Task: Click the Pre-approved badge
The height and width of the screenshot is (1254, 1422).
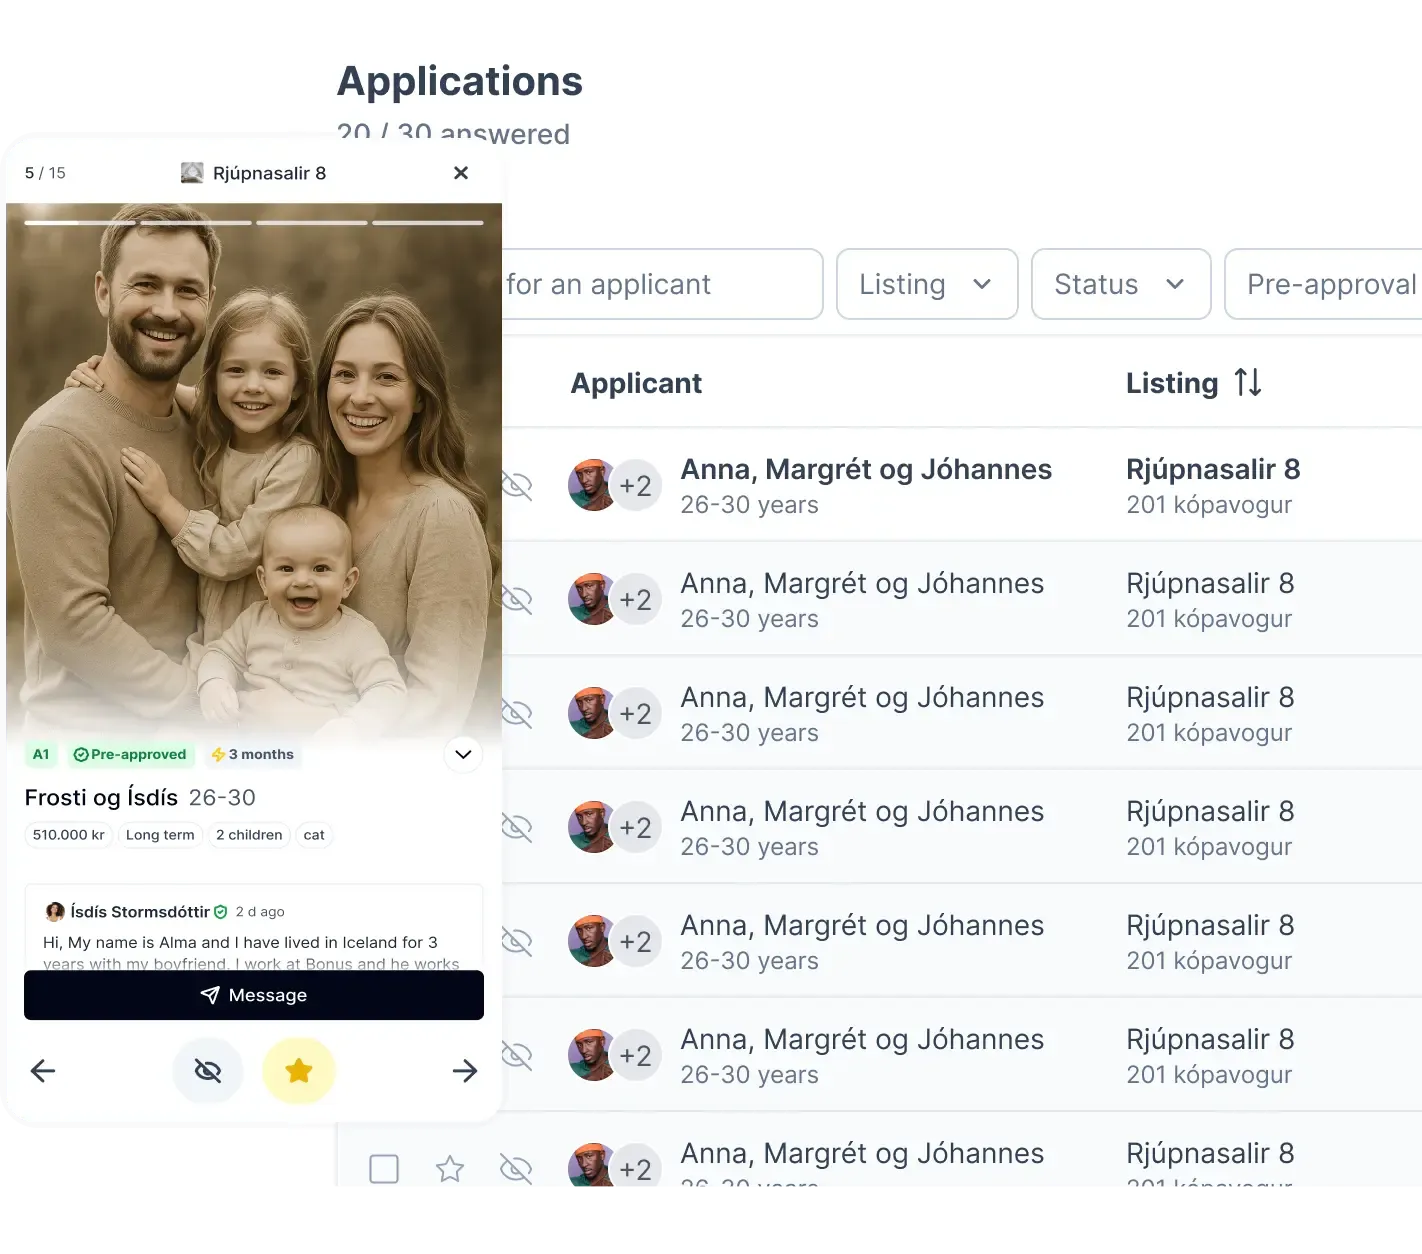Action: 130,754
